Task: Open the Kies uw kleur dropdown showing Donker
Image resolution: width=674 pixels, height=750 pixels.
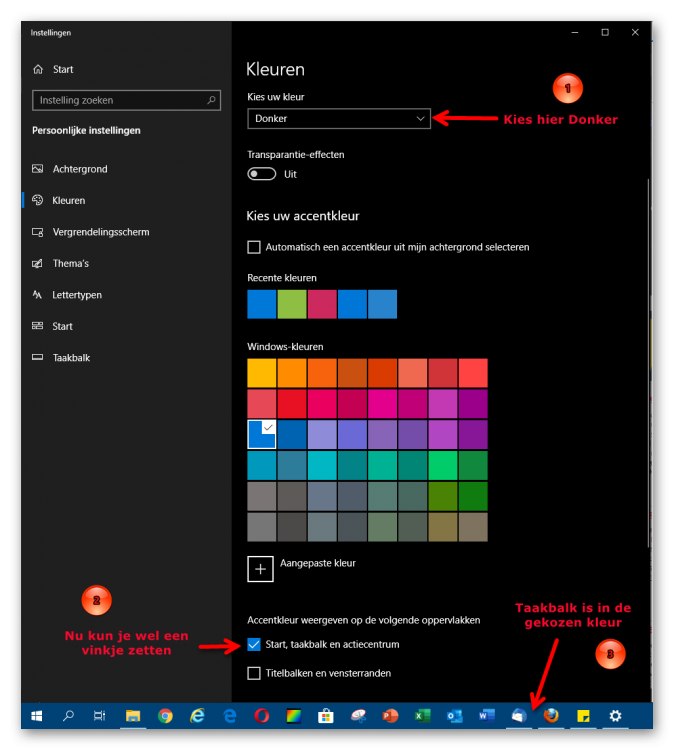Action: (339, 118)
